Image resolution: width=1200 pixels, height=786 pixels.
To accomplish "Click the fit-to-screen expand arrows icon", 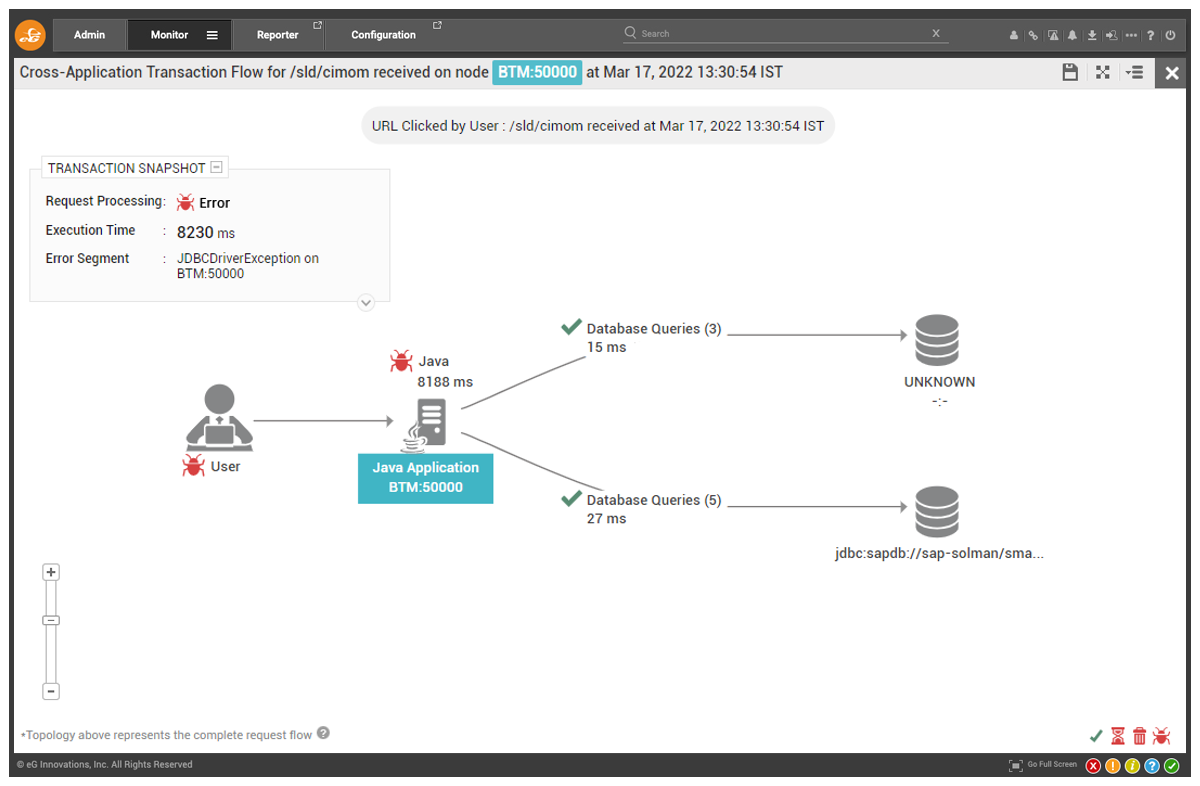I will click(x=1103, y=72).
